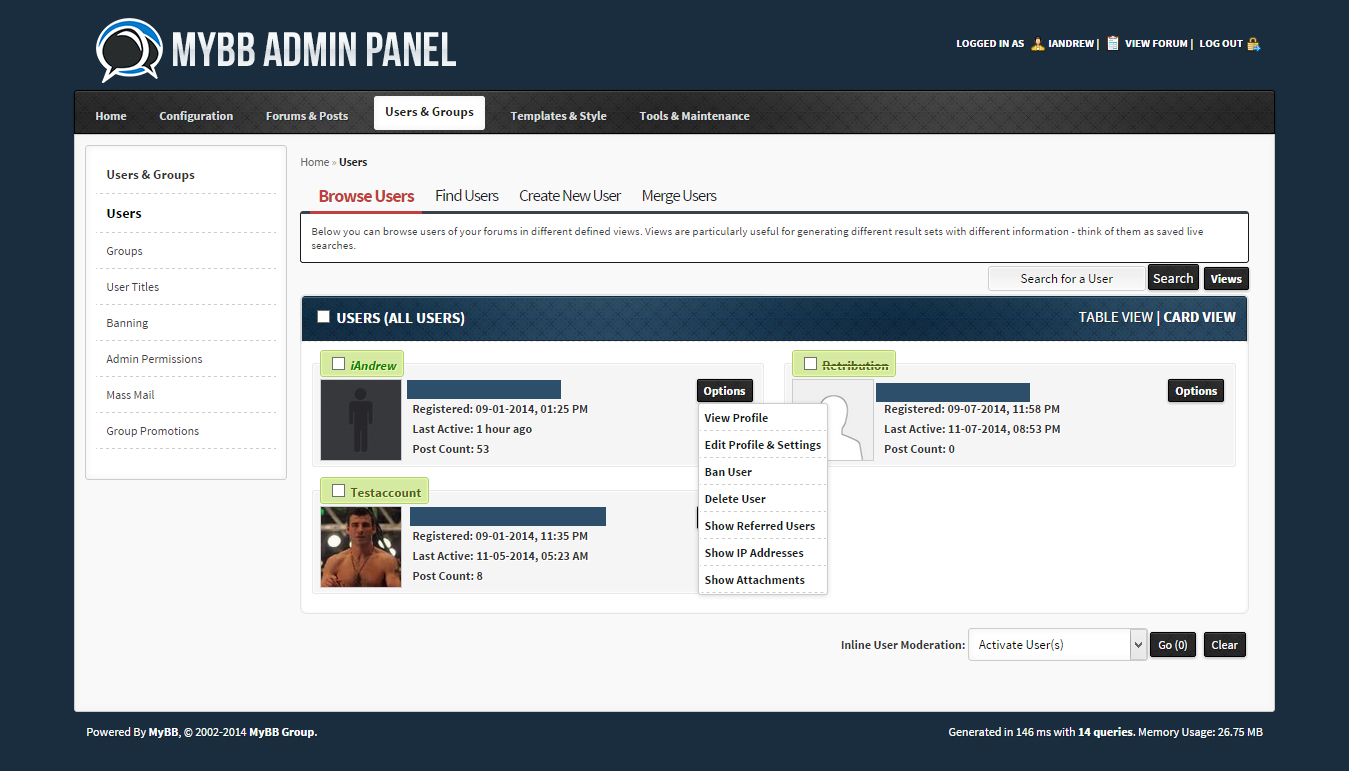Click the padlock icon beside Log Out
Viewport: 1349px width, 771px height.
[1253, 44]
